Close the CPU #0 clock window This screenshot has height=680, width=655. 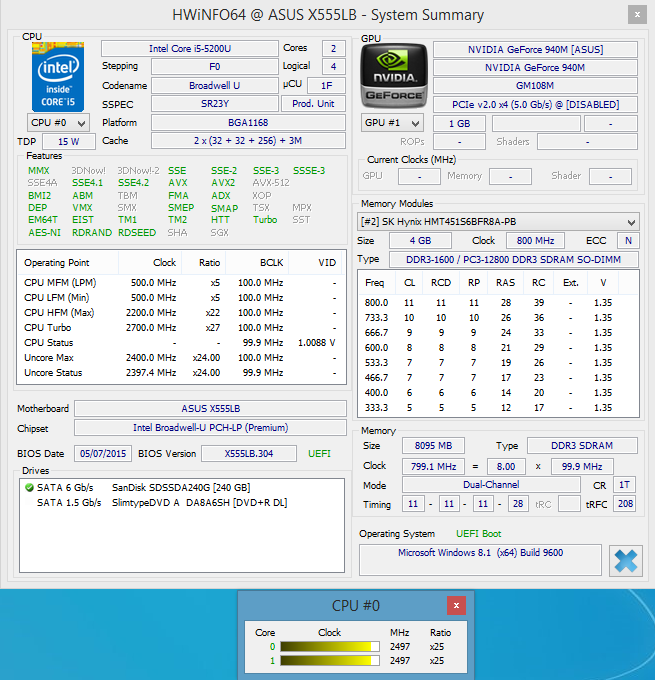pos(456,605)
